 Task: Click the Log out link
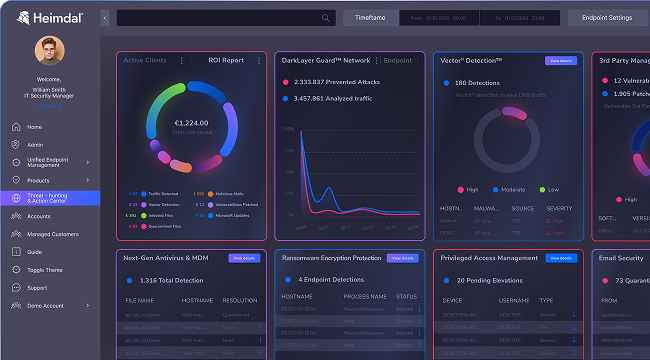click(x=50, y=106)
